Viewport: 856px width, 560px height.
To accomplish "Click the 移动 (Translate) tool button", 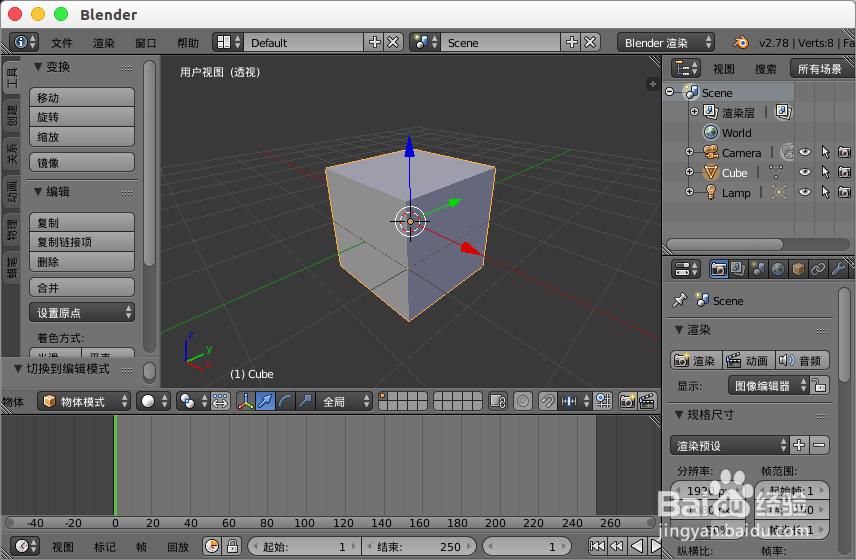I will (x=82, y=98).
